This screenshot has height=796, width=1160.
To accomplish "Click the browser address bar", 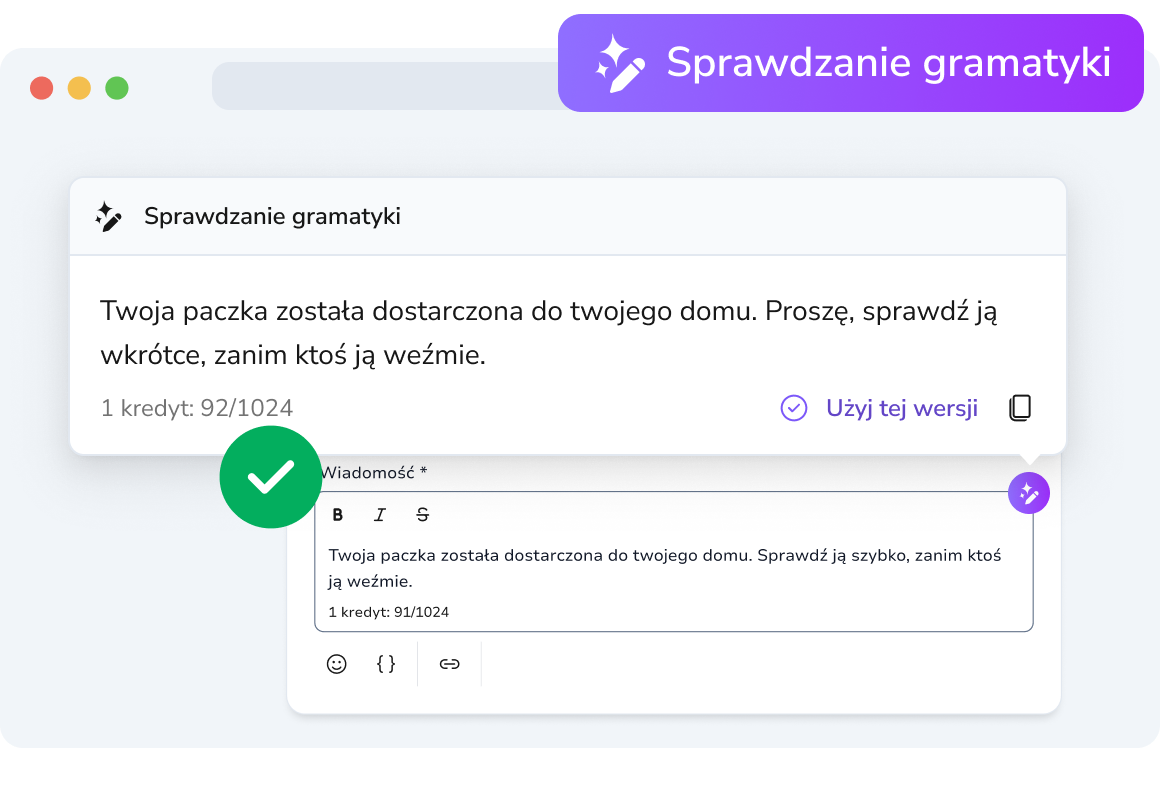I will pyautogui.click(x=385, y=87).
